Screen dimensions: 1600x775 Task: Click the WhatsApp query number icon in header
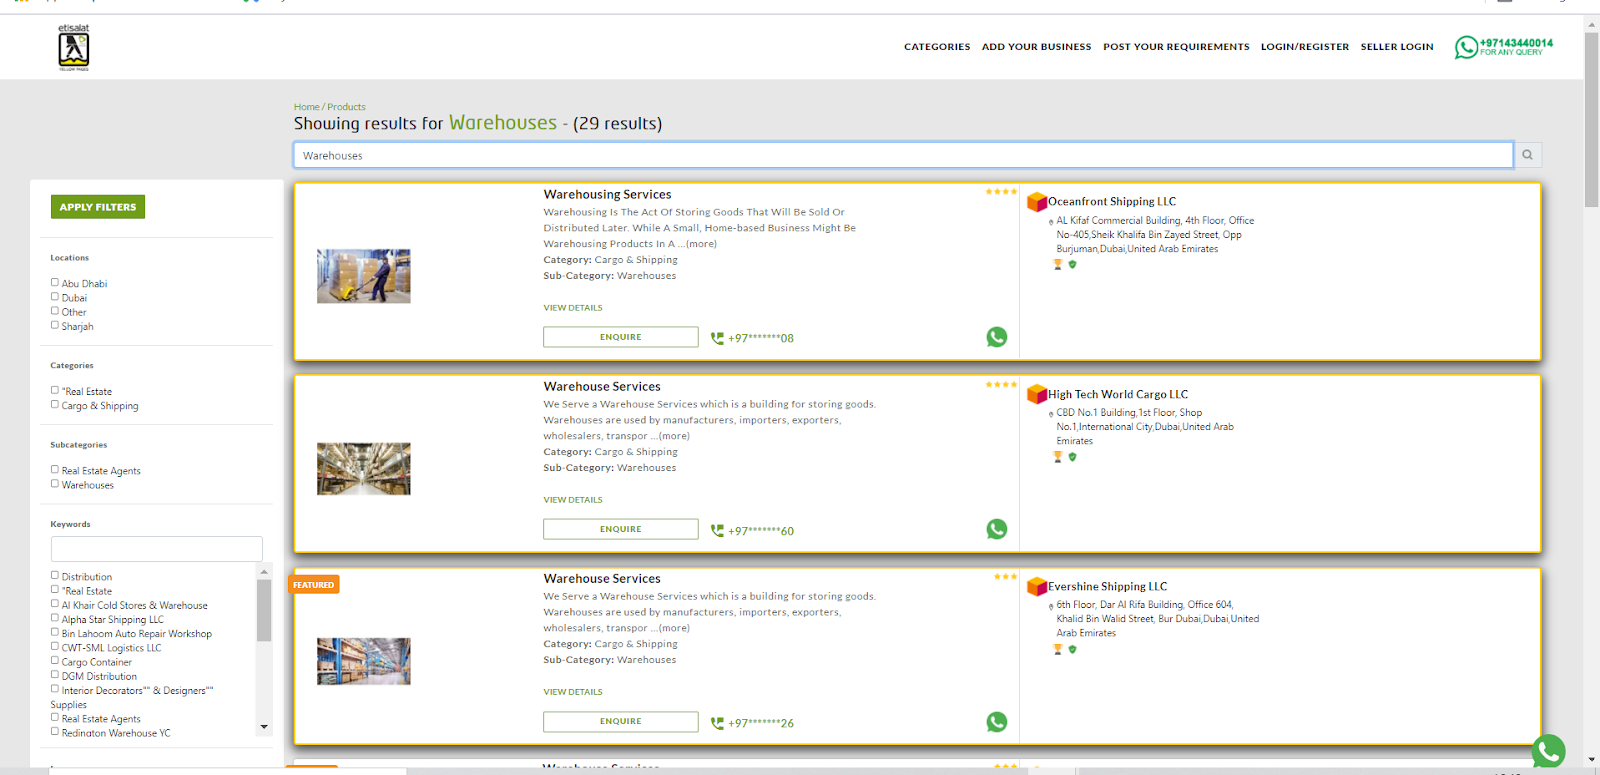tap(1466, 47)
